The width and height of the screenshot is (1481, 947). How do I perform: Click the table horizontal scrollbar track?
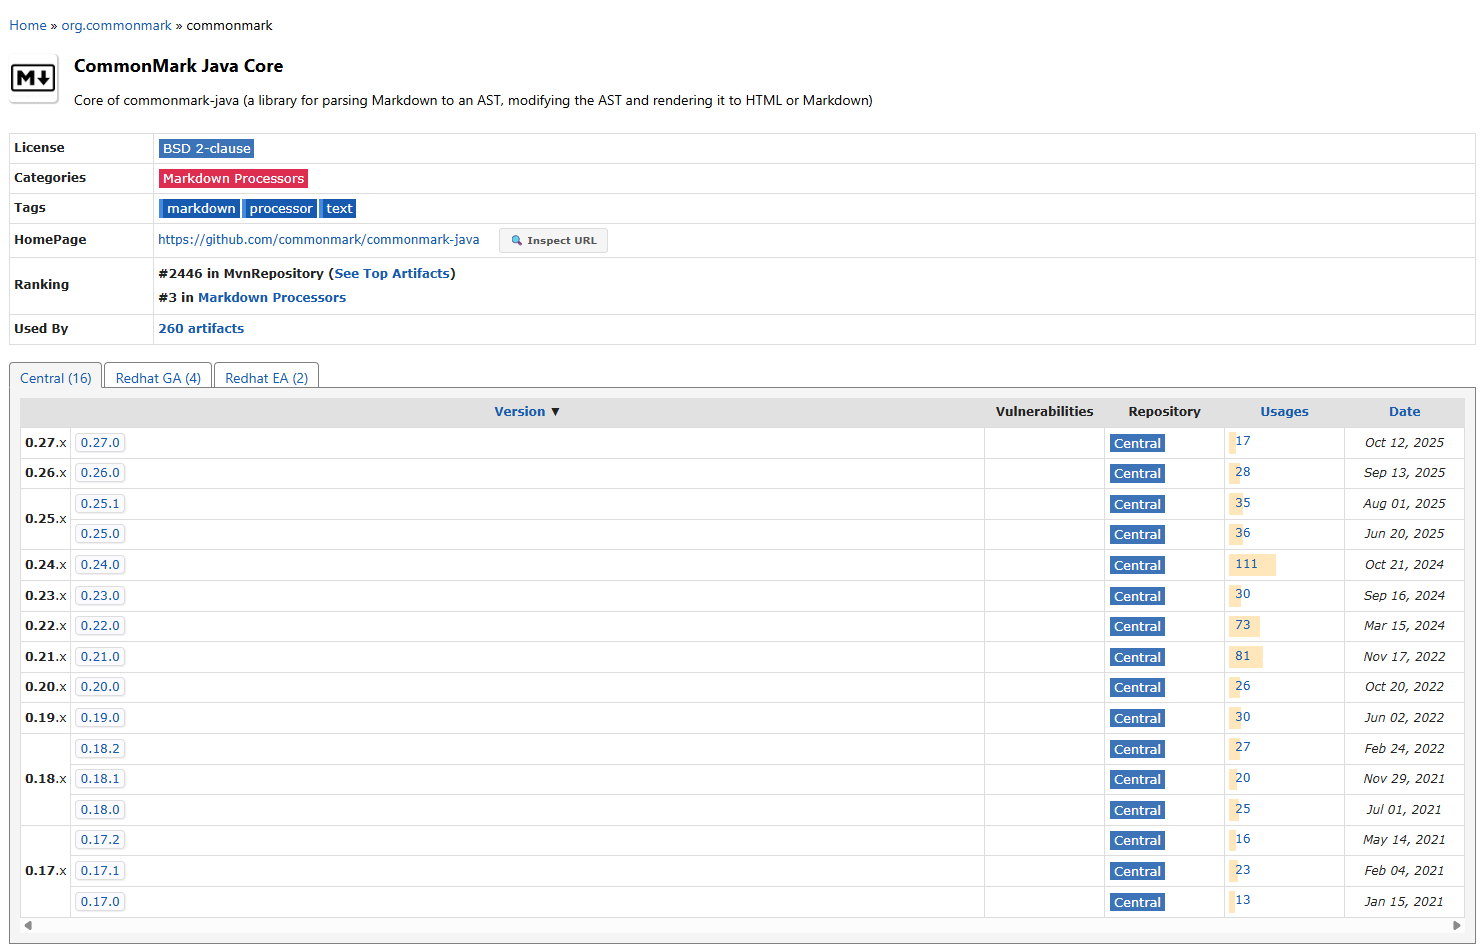point(742,925)
